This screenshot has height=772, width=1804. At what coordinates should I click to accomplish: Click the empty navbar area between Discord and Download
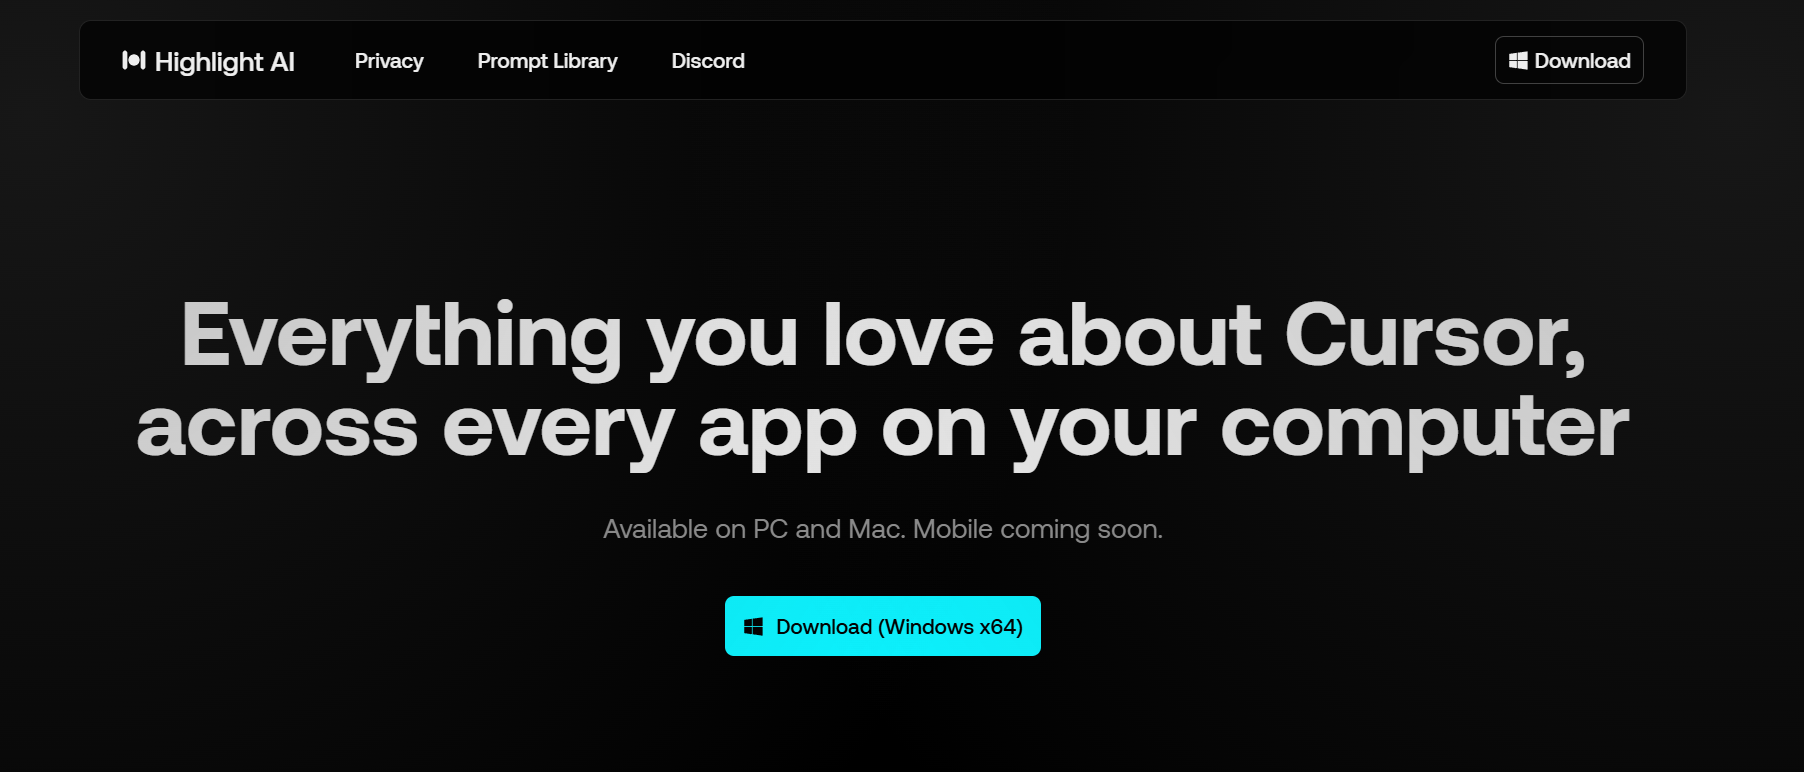pos(1120,61)
